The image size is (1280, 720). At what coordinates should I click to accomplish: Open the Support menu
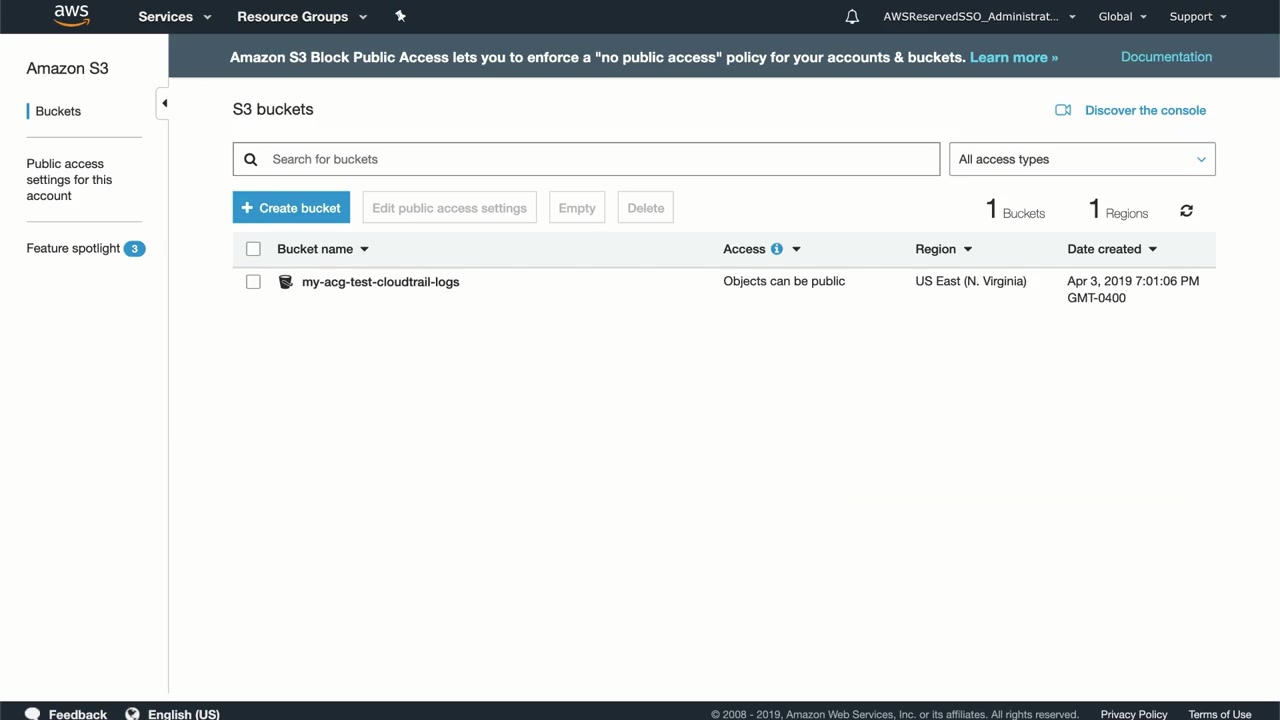tap(1198, 16)
